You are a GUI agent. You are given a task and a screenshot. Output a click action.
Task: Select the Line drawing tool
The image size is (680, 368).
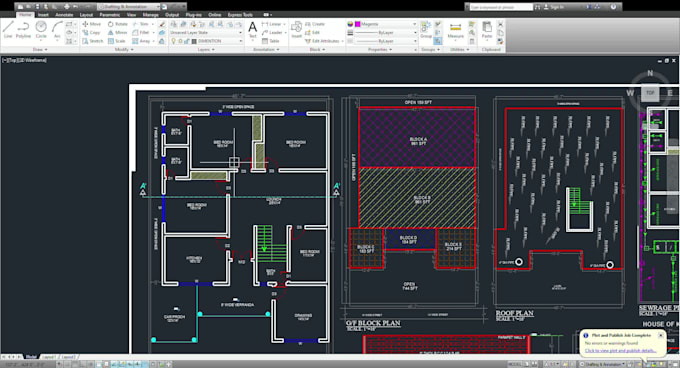[x=8, y=30]
